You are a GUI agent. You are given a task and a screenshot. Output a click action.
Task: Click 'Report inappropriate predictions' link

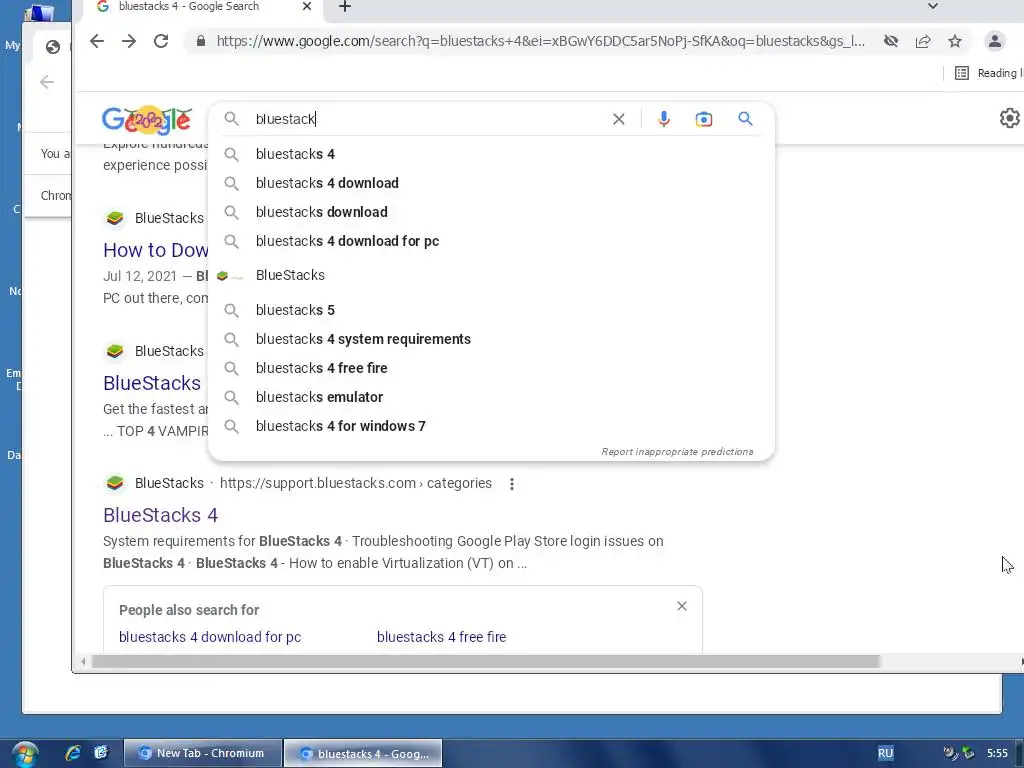[677, 452]
